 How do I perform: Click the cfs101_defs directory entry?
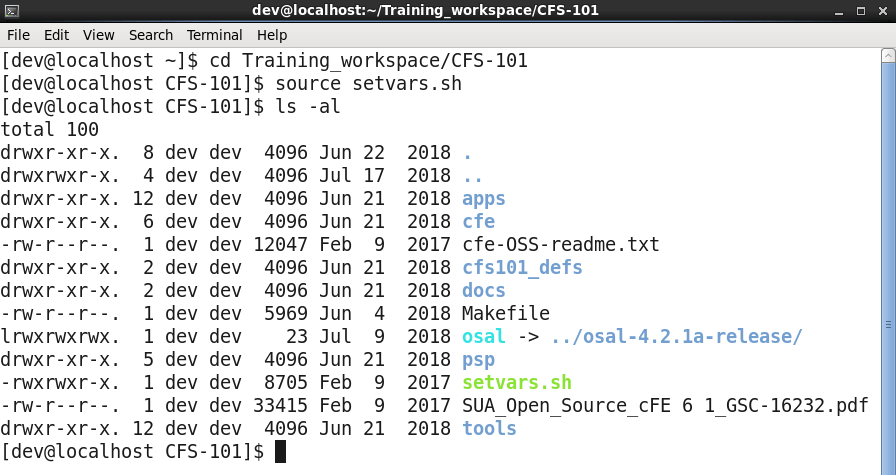point(522,268)
